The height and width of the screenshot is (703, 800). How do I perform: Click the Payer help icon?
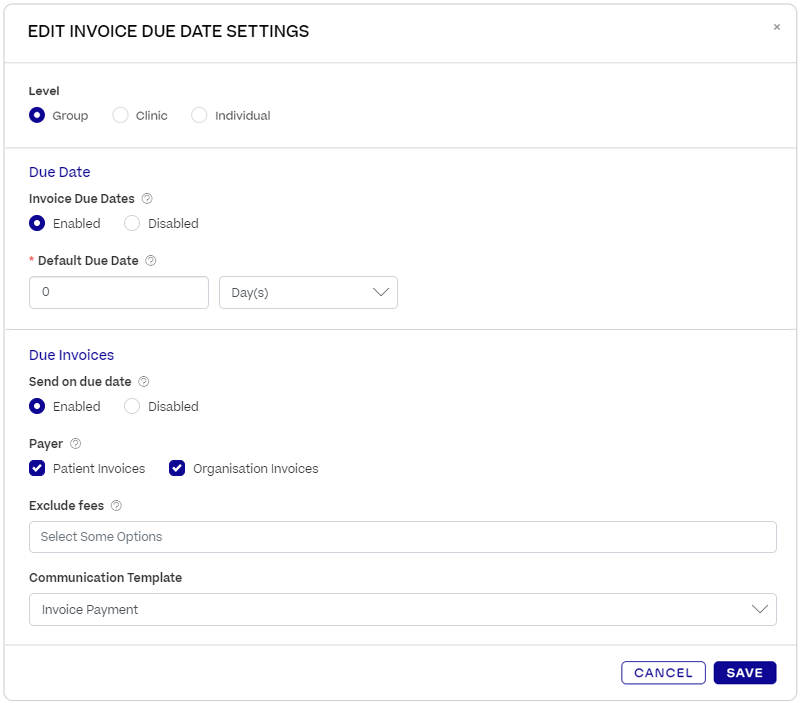[76, 444]
